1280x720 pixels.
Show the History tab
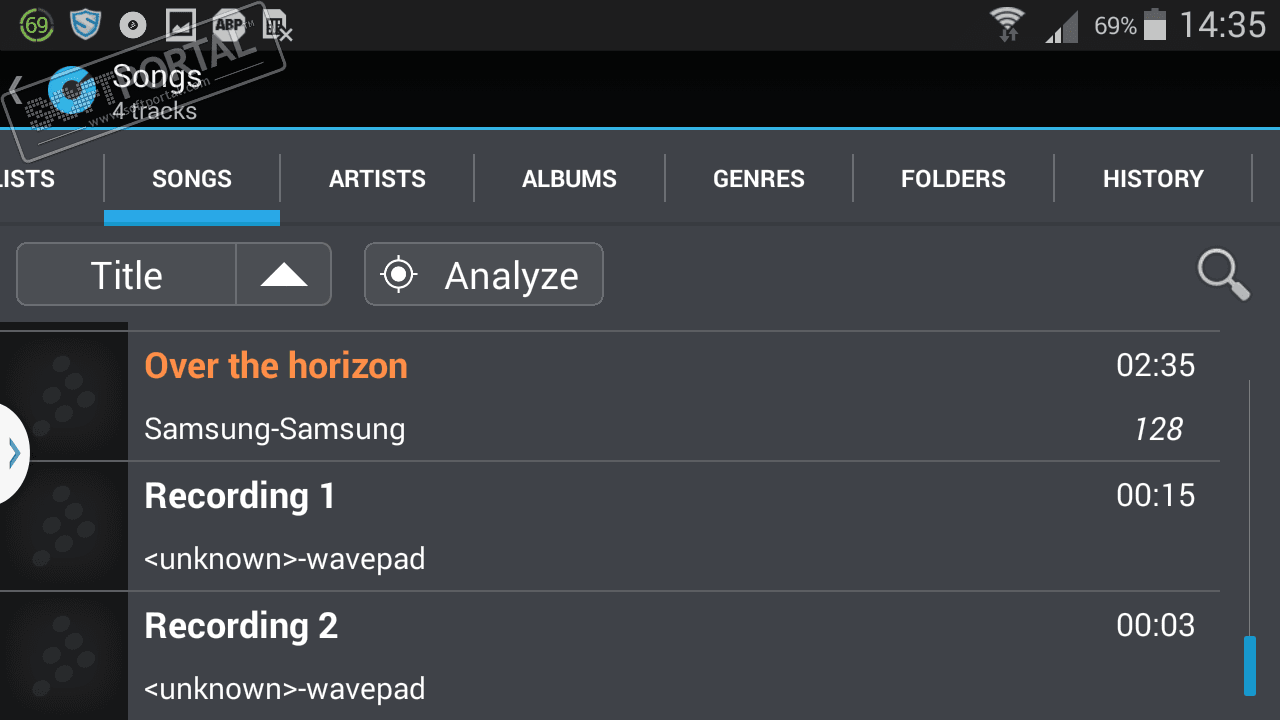coord(1152,179)
